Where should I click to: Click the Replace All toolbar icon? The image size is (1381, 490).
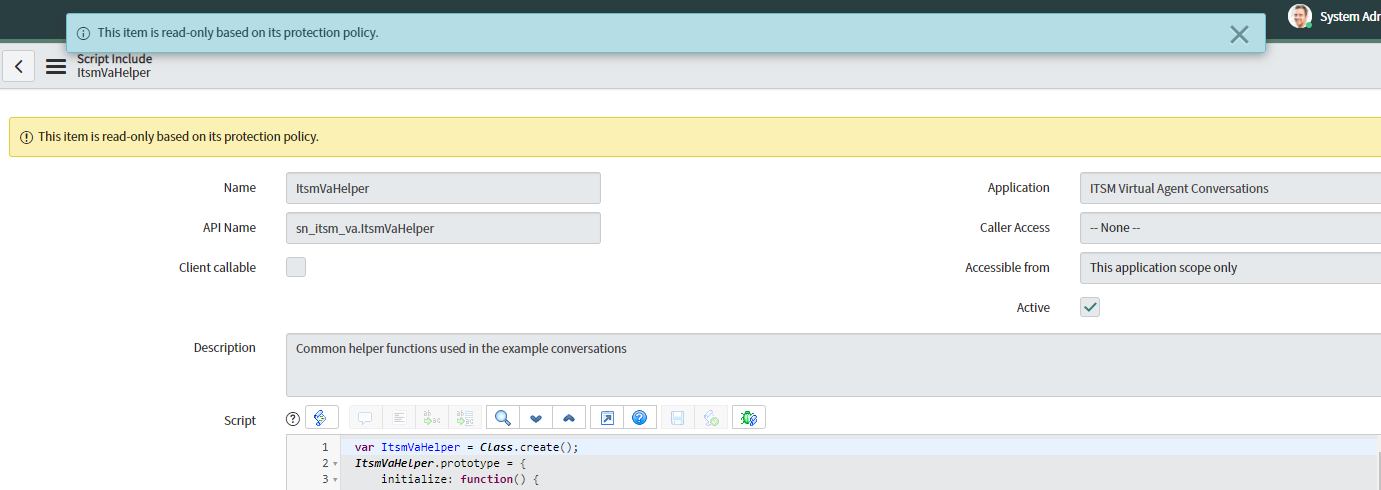[x=464, y=418]
